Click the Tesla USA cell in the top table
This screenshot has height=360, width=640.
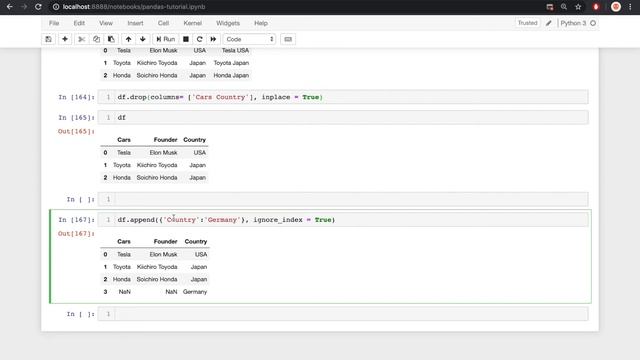[x=235, y=51]
